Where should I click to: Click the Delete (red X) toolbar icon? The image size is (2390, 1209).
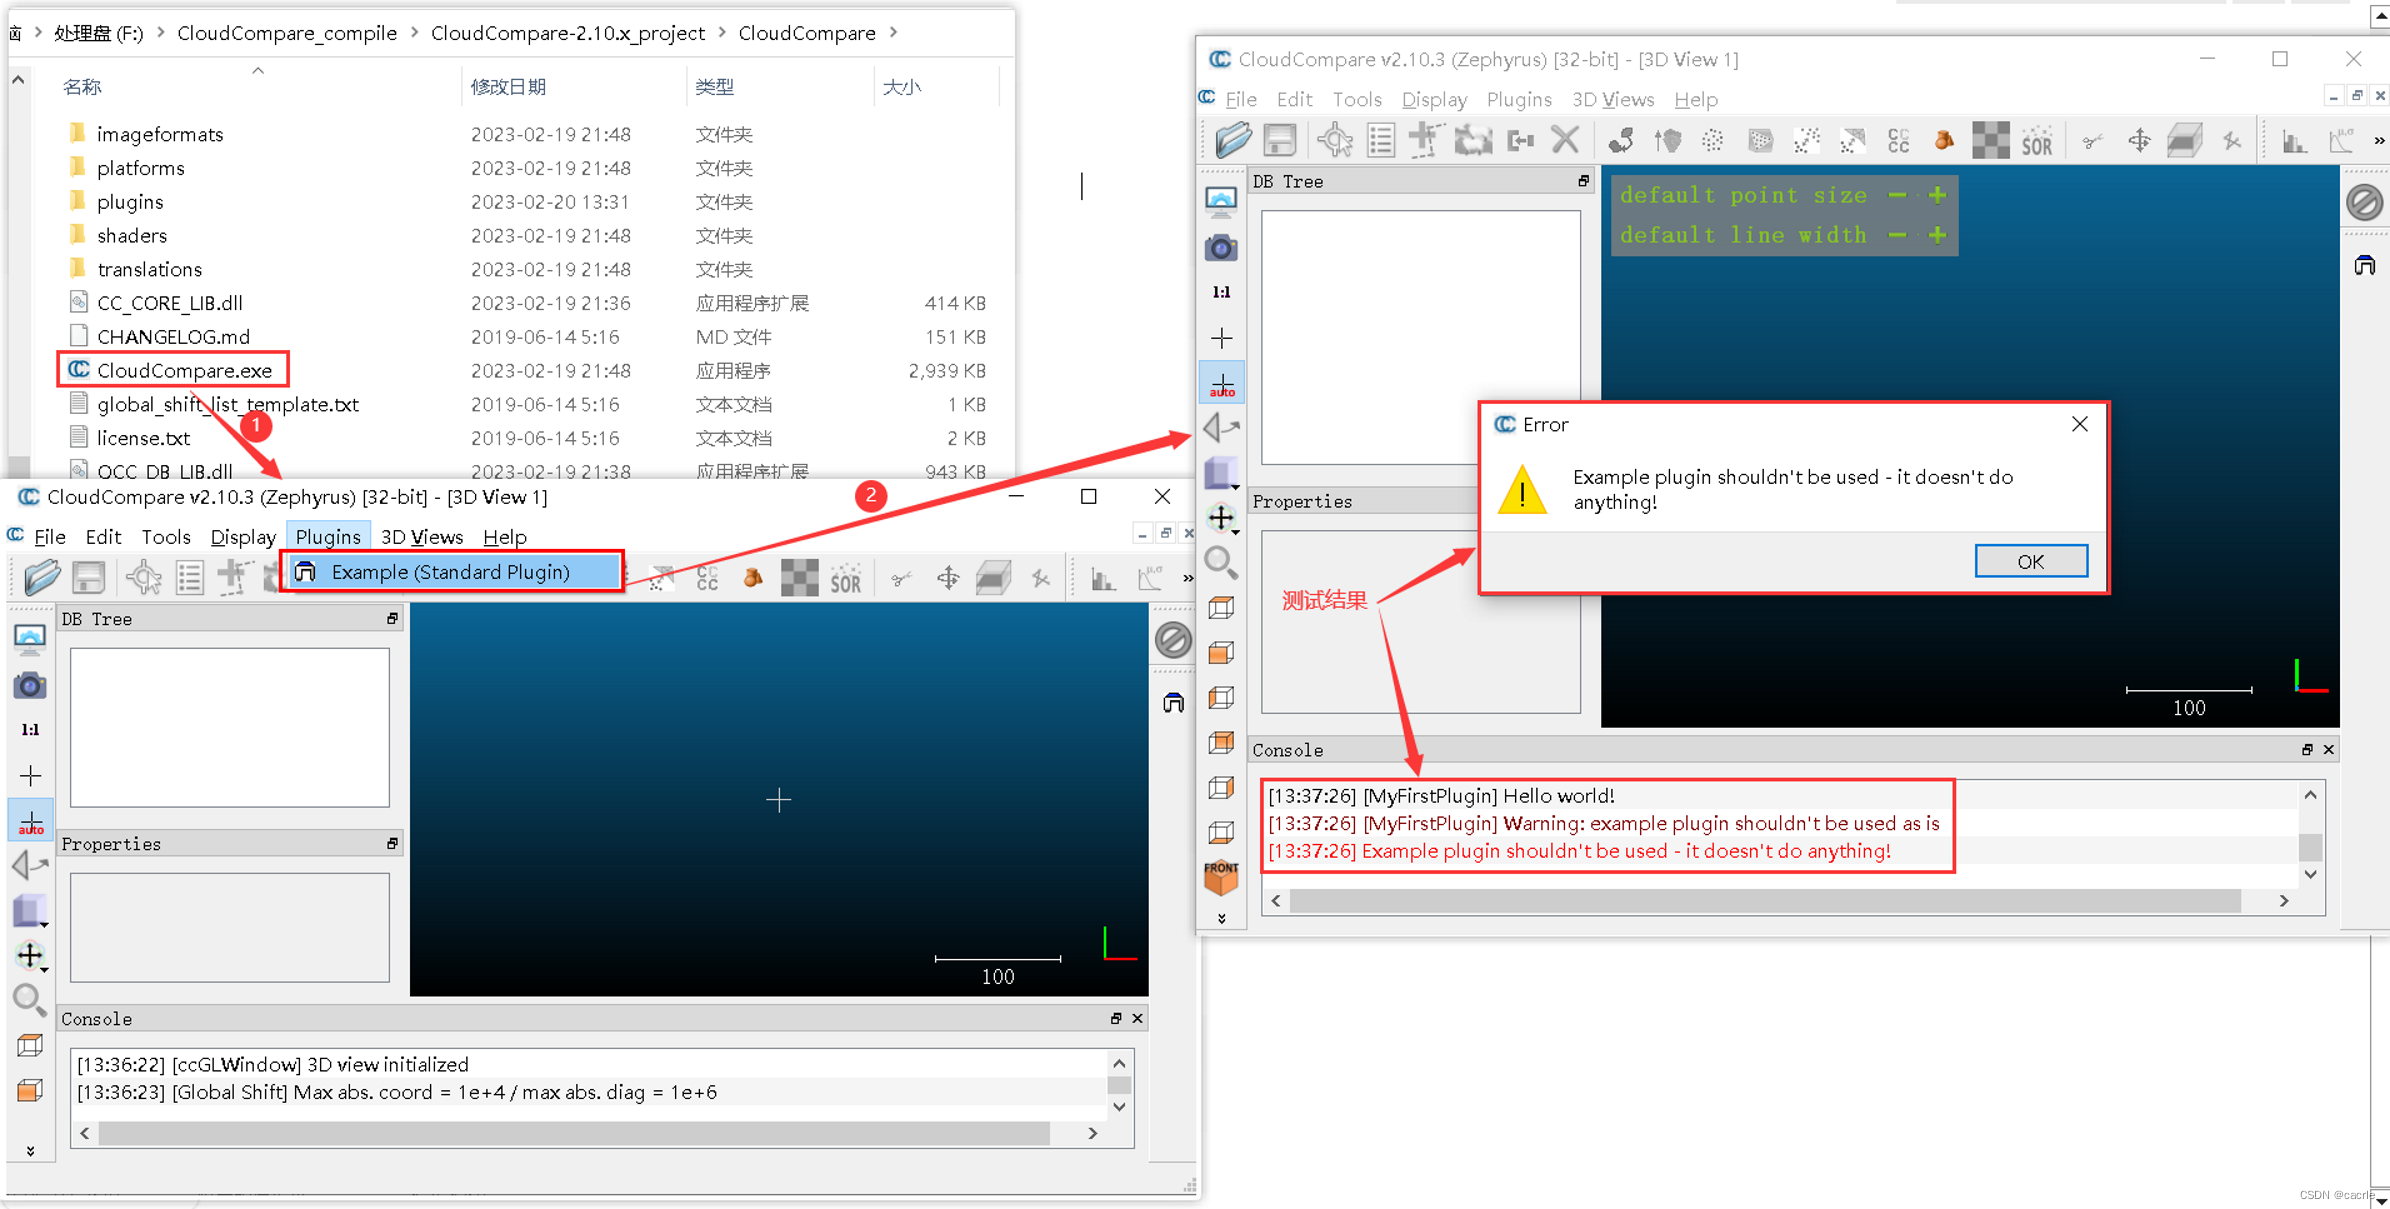[x=1565, y=140]
